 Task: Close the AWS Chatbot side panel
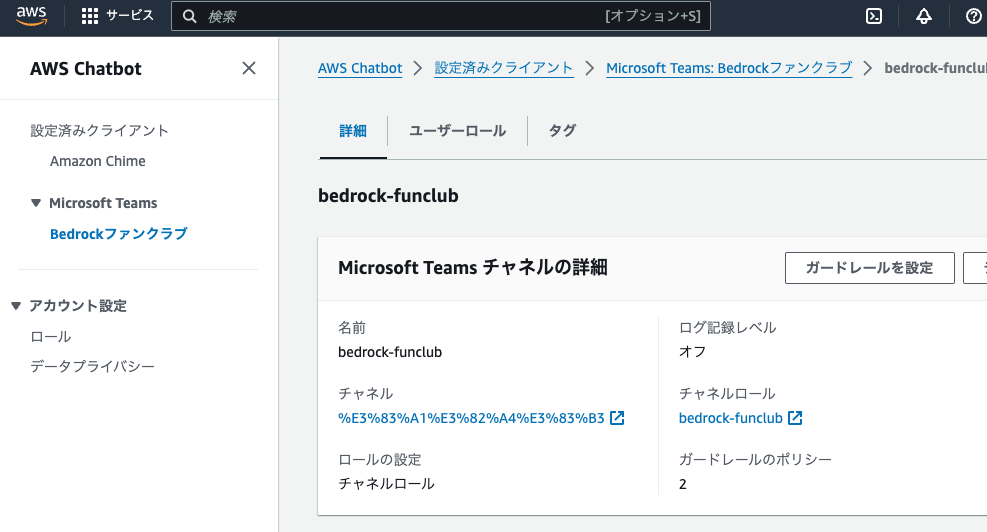(249, 68)
